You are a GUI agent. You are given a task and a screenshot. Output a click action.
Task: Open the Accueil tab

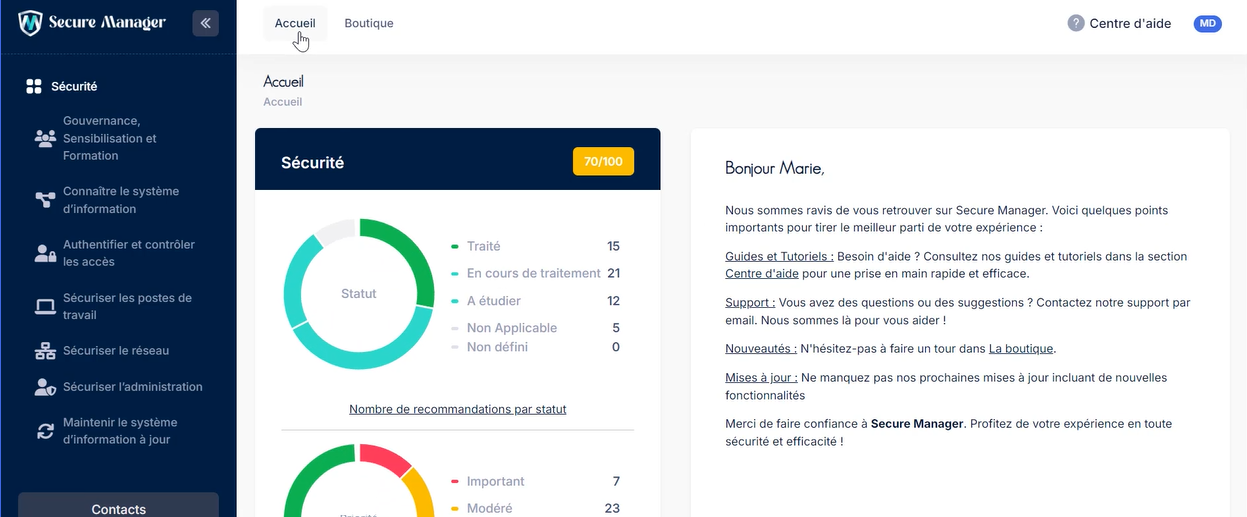[295, 23]
